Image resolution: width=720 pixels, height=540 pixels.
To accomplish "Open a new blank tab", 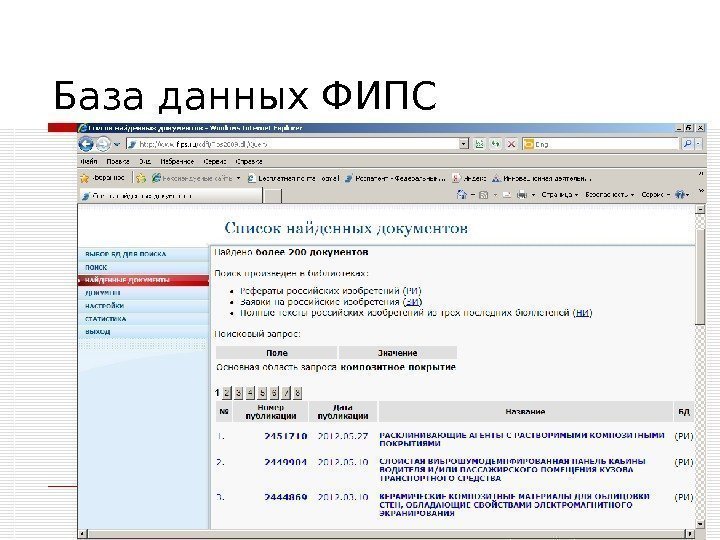I will click(x=273, y=196).
